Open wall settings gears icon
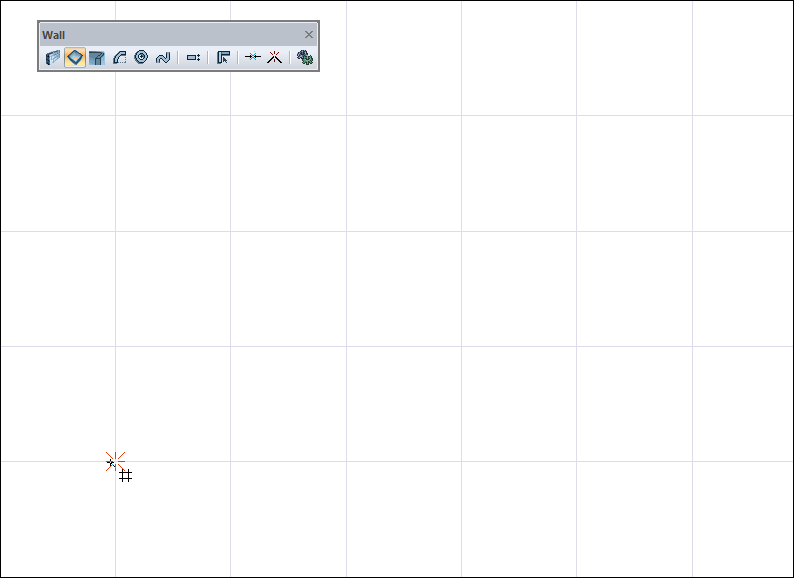This screenshot has width=794, height=578. pyautogui.click(x=304, y=57)
